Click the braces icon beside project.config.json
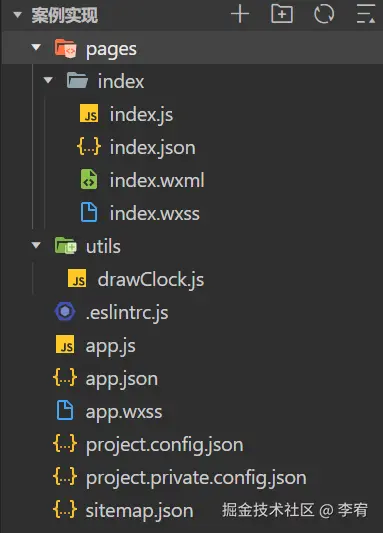Viewport: 383px width, 533px height. [65, 443]
